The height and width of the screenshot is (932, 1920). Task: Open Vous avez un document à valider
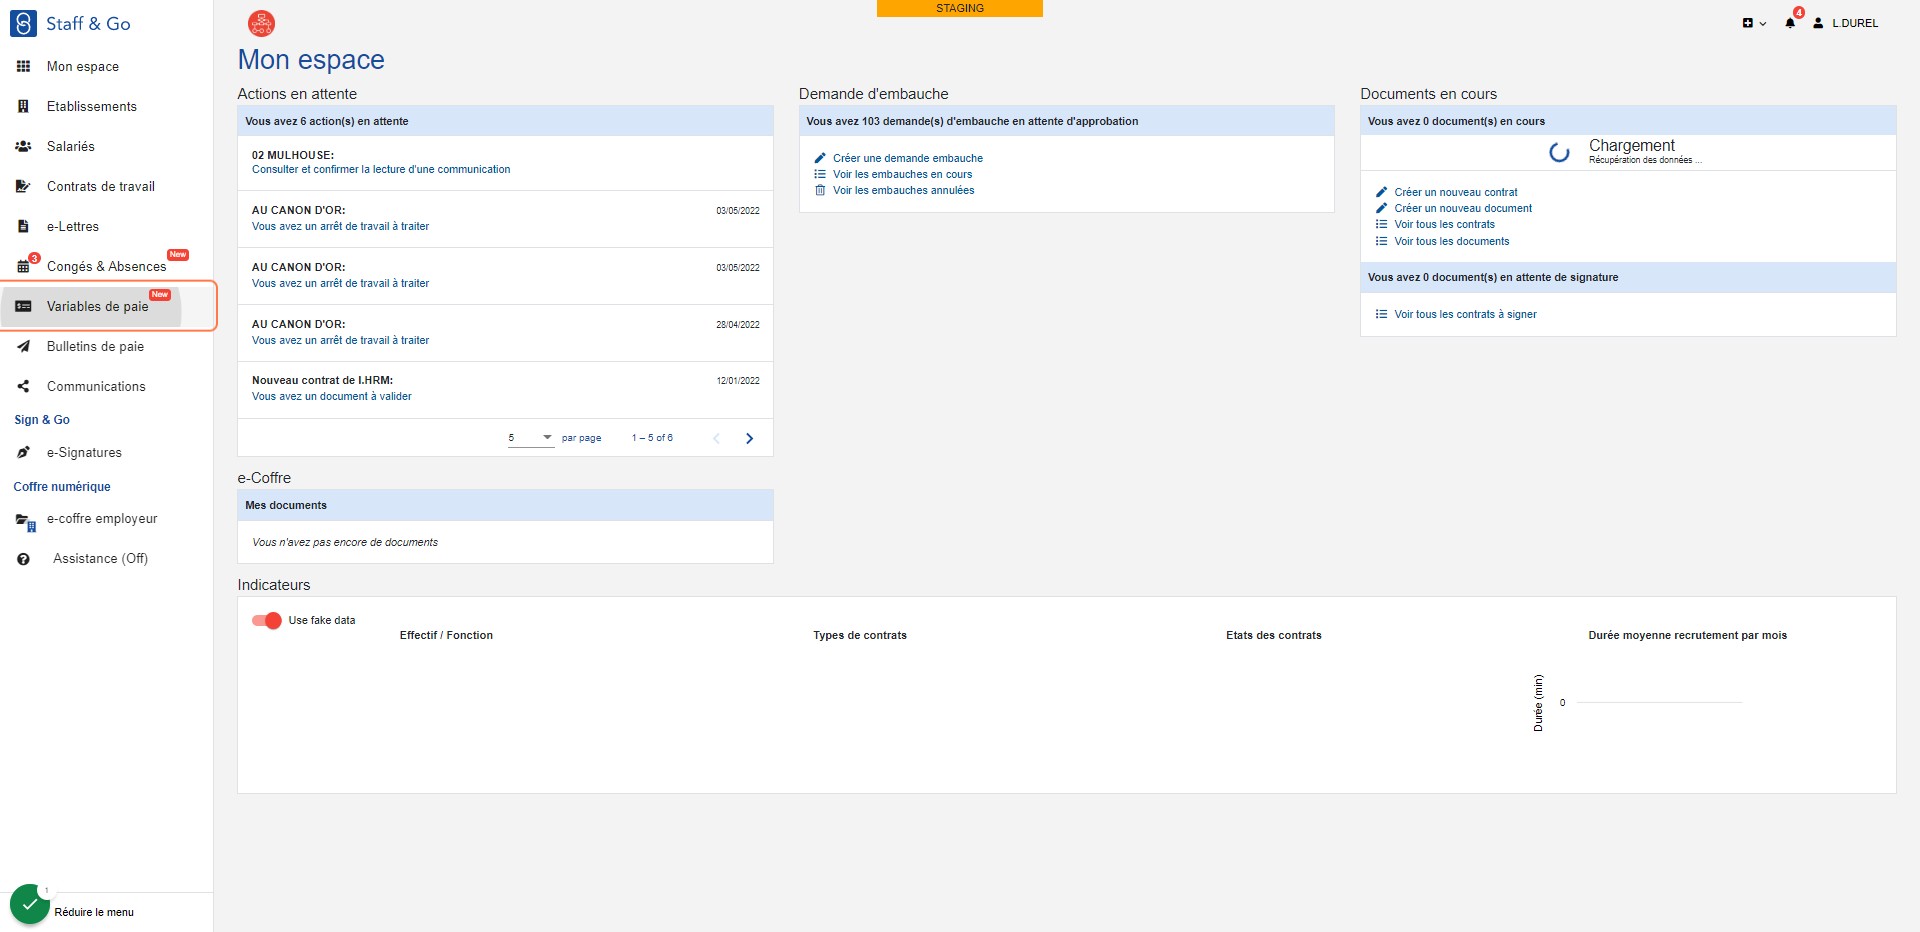click(331, 396)
